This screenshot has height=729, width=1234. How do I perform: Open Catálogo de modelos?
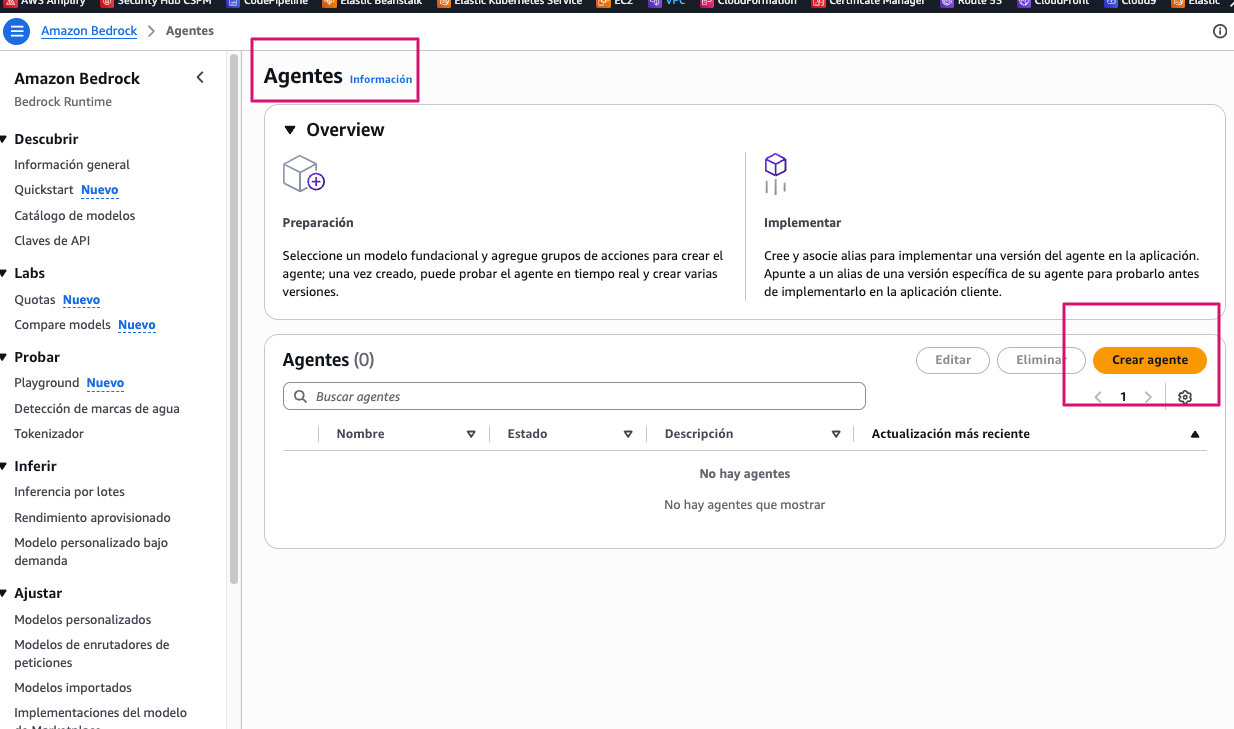click(75, 216)
